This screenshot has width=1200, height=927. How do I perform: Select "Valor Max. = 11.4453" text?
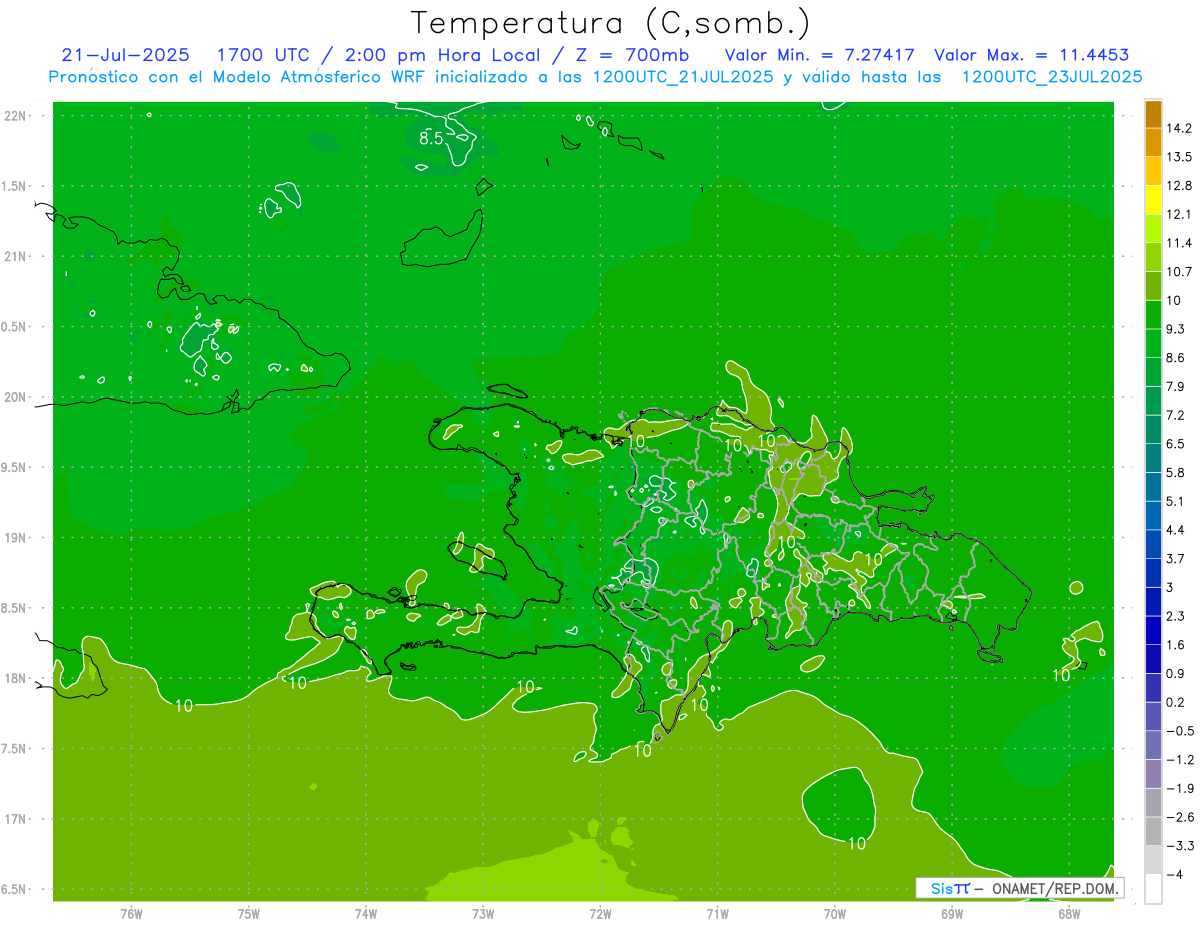1031,55
